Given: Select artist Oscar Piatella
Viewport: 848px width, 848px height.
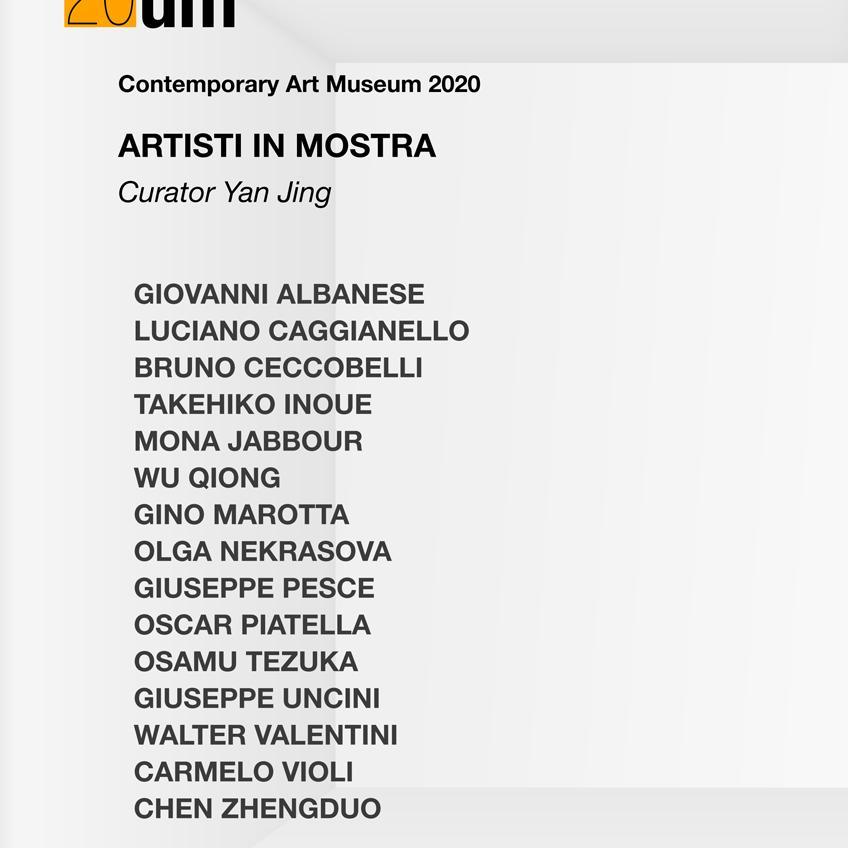Looking at the screenshot, I should tap(252, 625).
